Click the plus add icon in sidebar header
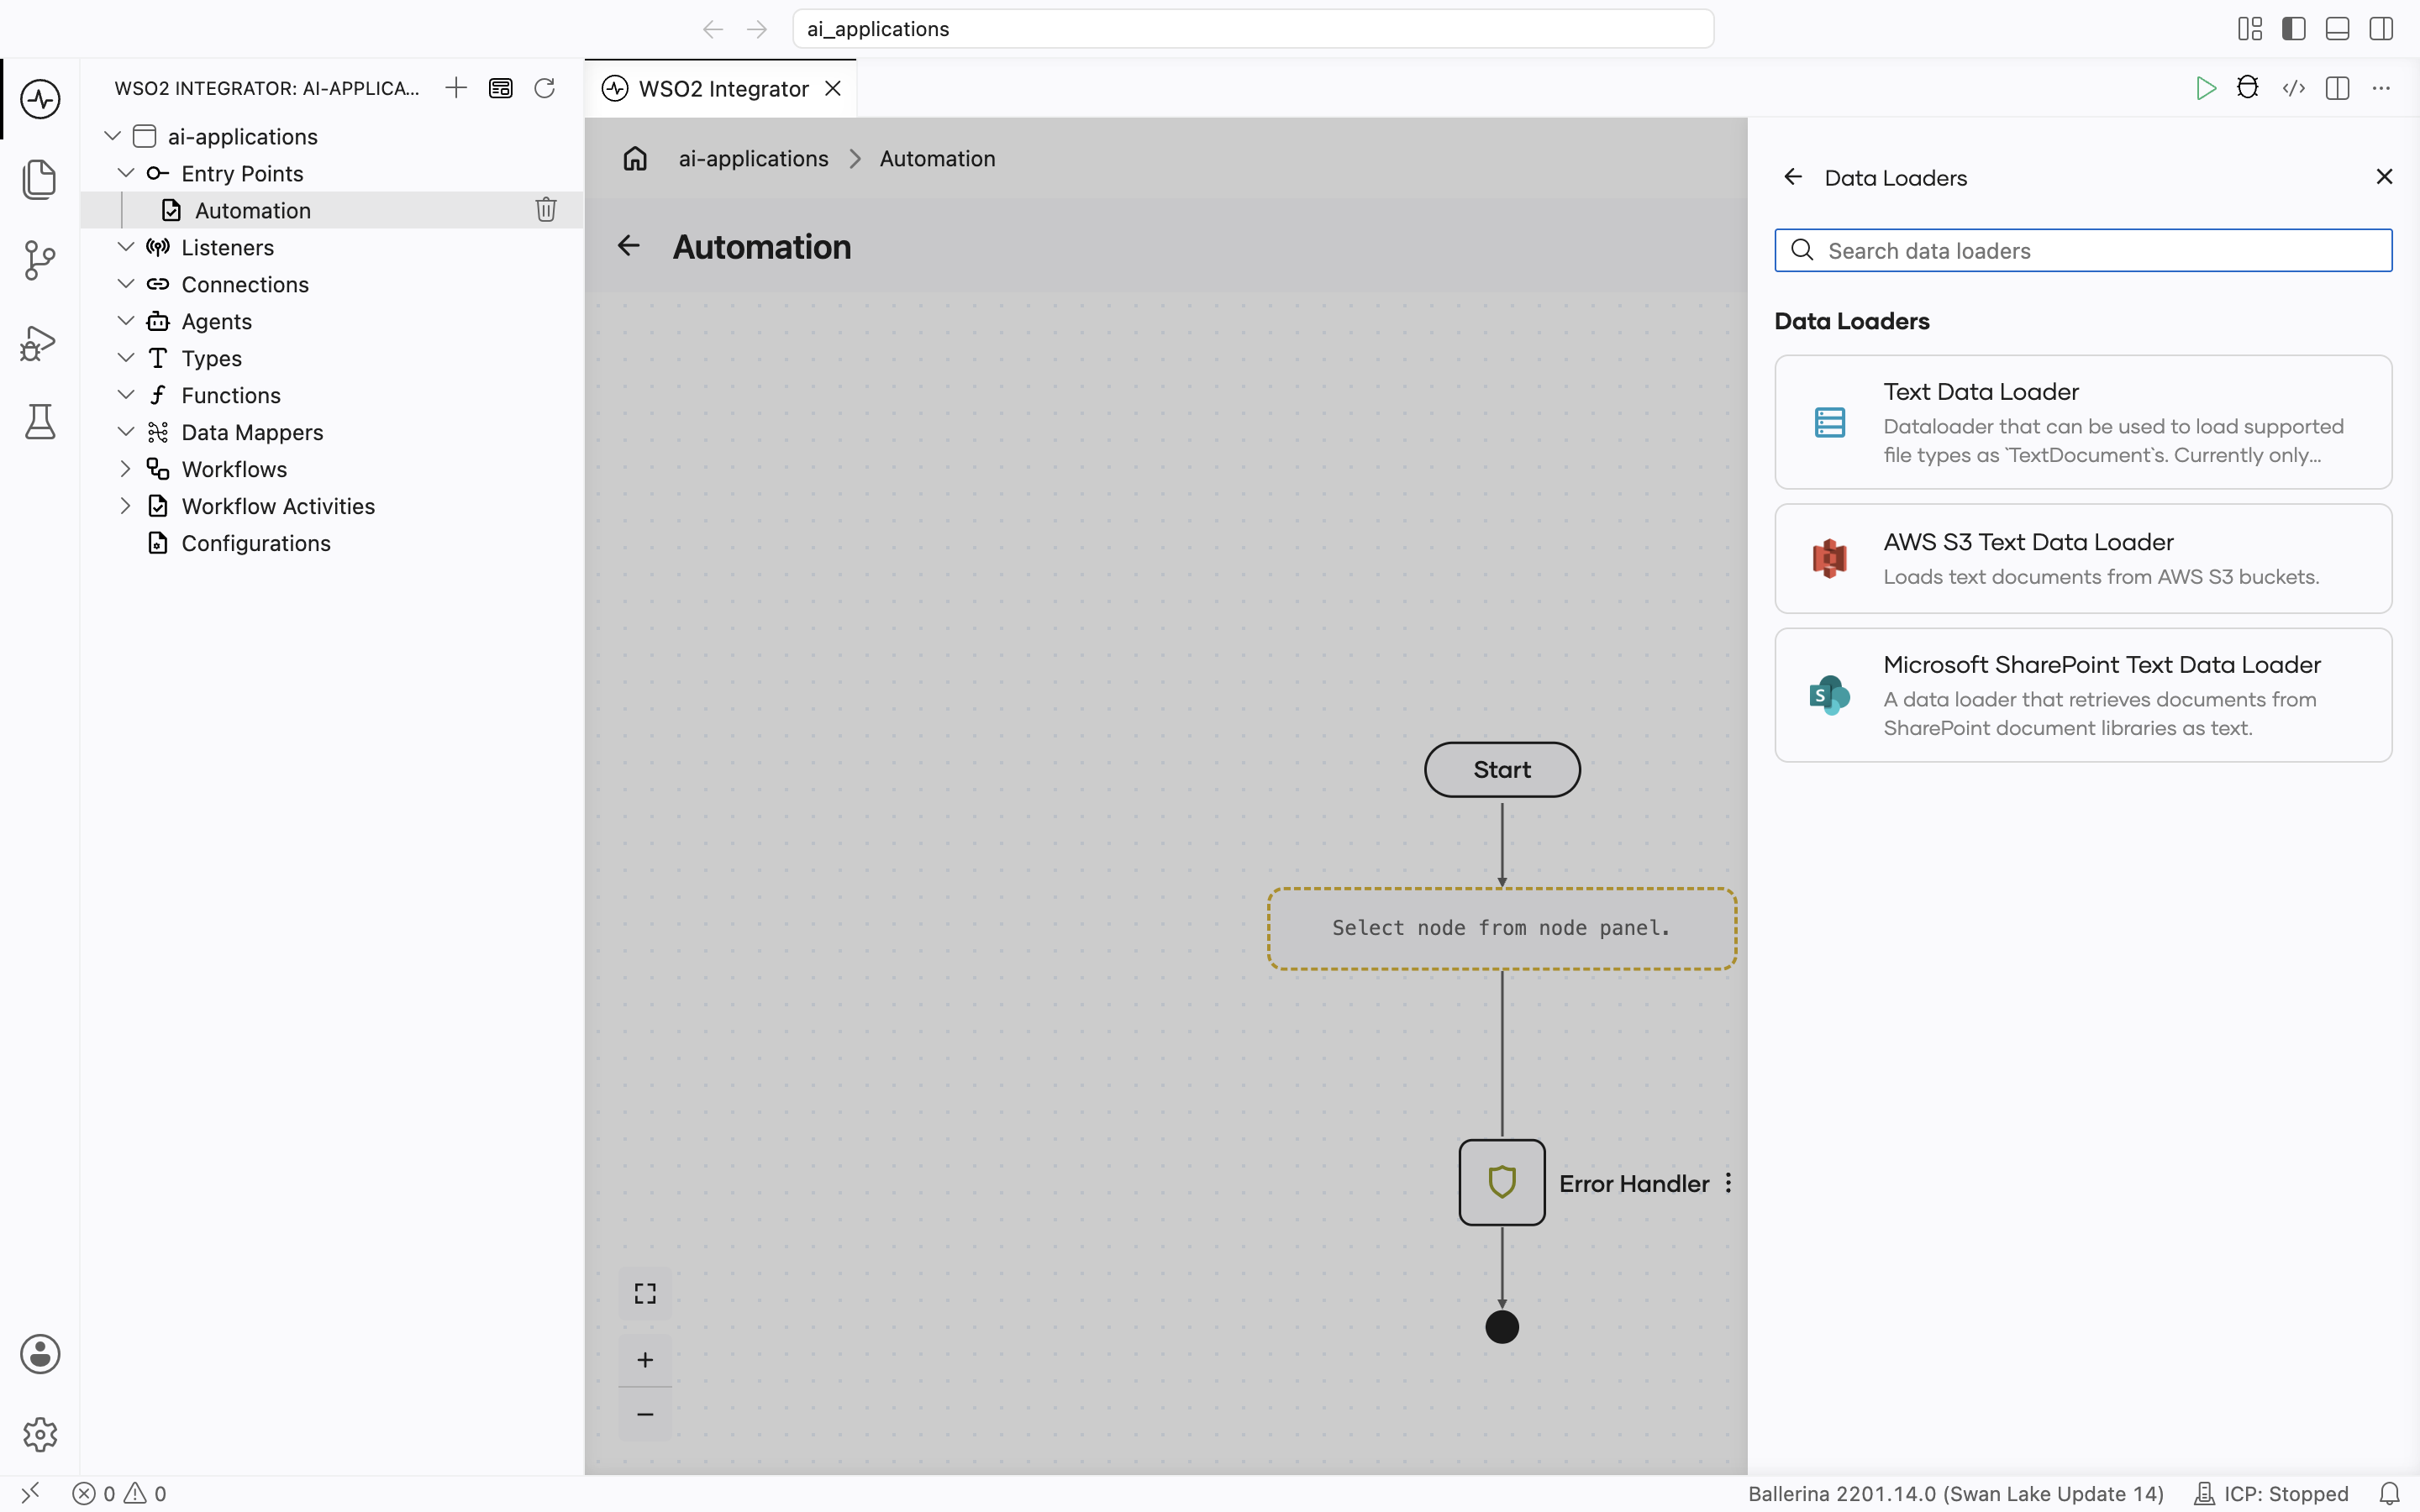The height and width of the screenshot is (1512, 2420). (456, 88)
